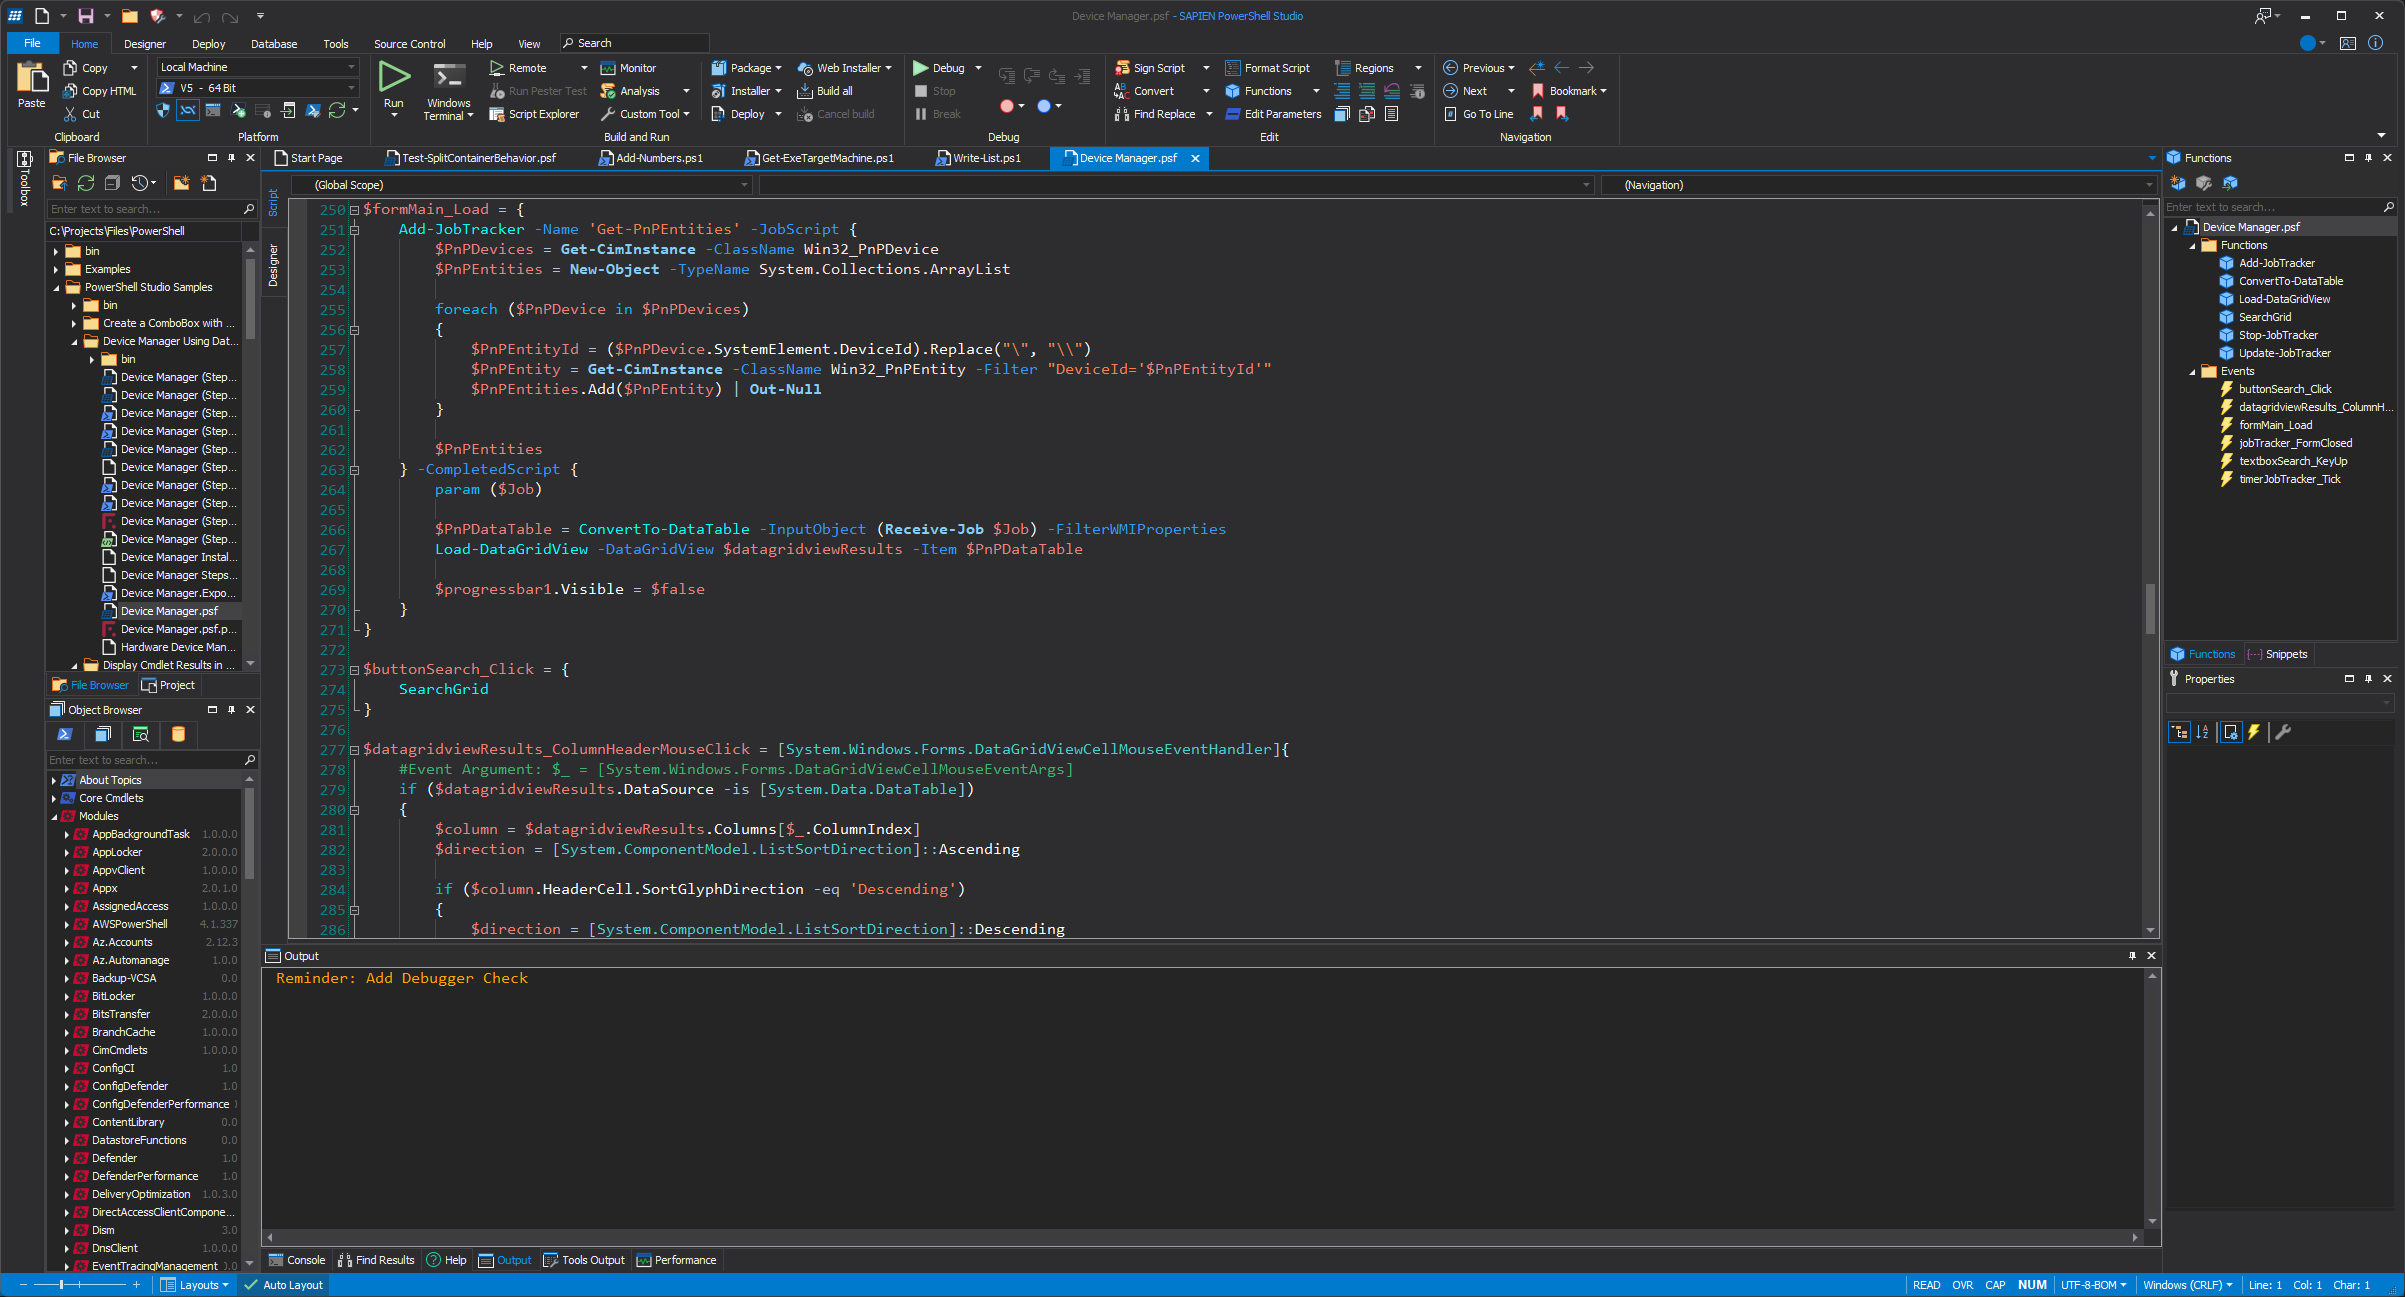
Task: Click the Sign Script icon
Action: [1122, 68]
